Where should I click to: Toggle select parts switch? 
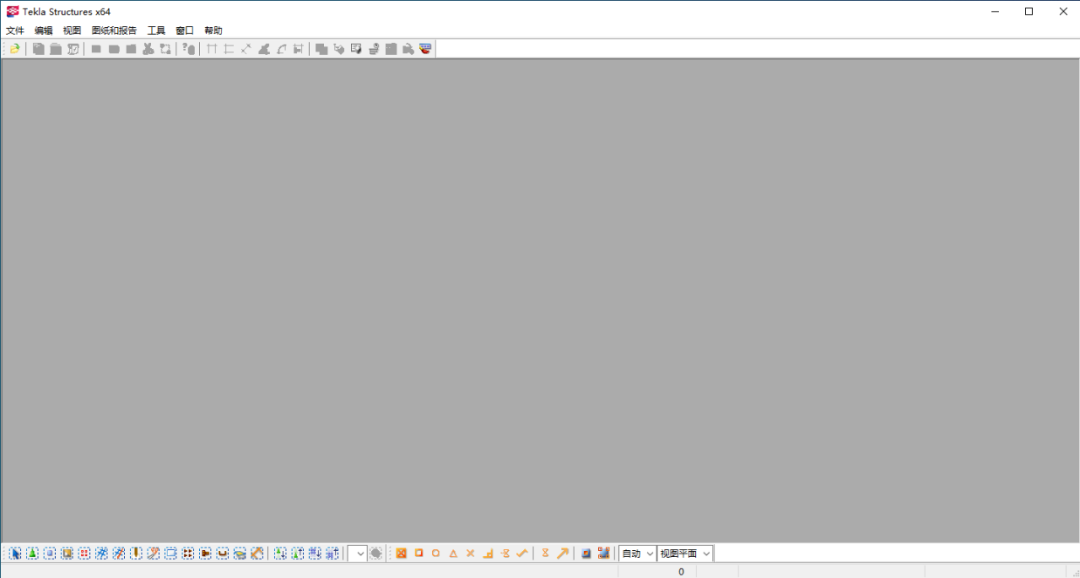pyautogui.click(x=50, y=553)
